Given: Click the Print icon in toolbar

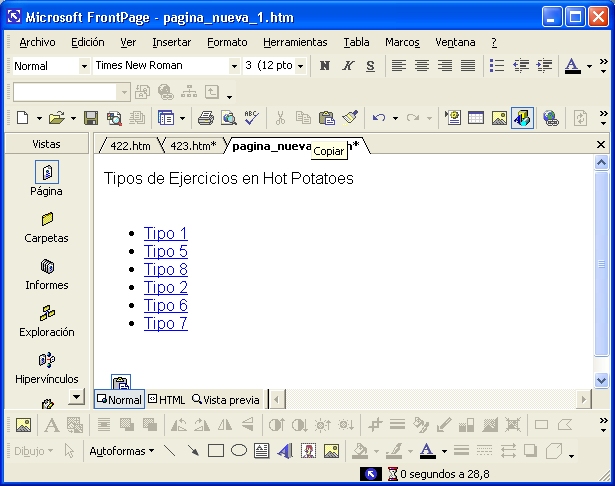Looking at the screenshot, I should point(206,118).
